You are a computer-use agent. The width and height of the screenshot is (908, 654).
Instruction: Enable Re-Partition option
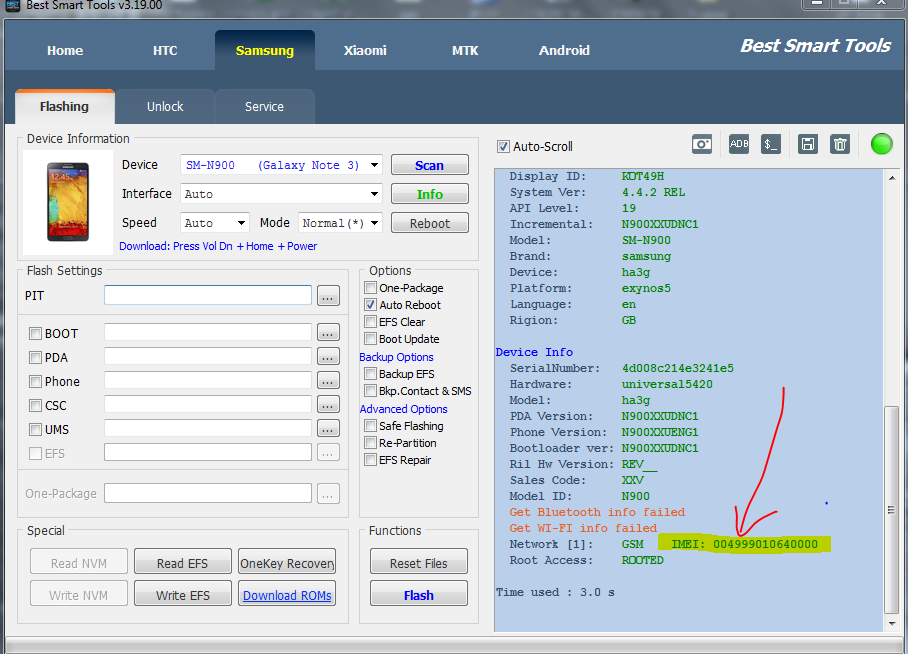371,443
